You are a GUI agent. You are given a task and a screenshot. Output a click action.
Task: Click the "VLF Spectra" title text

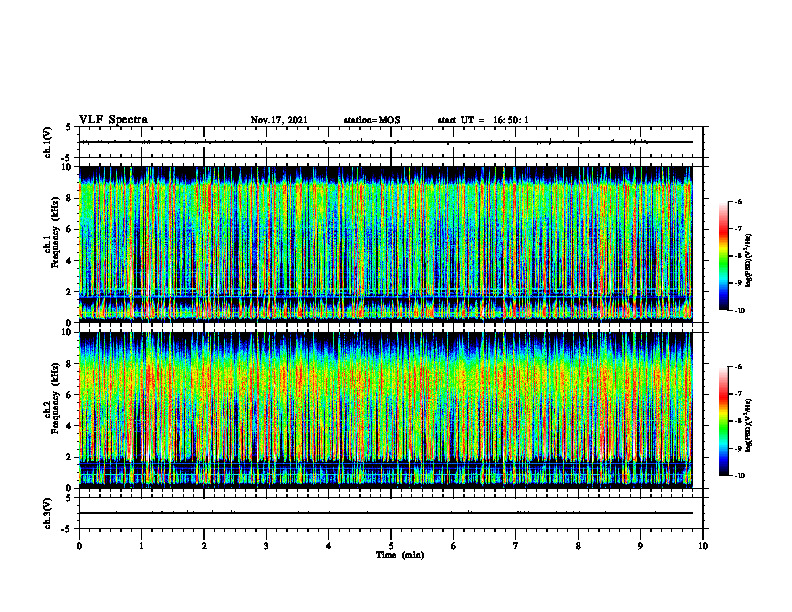point(113,120)
